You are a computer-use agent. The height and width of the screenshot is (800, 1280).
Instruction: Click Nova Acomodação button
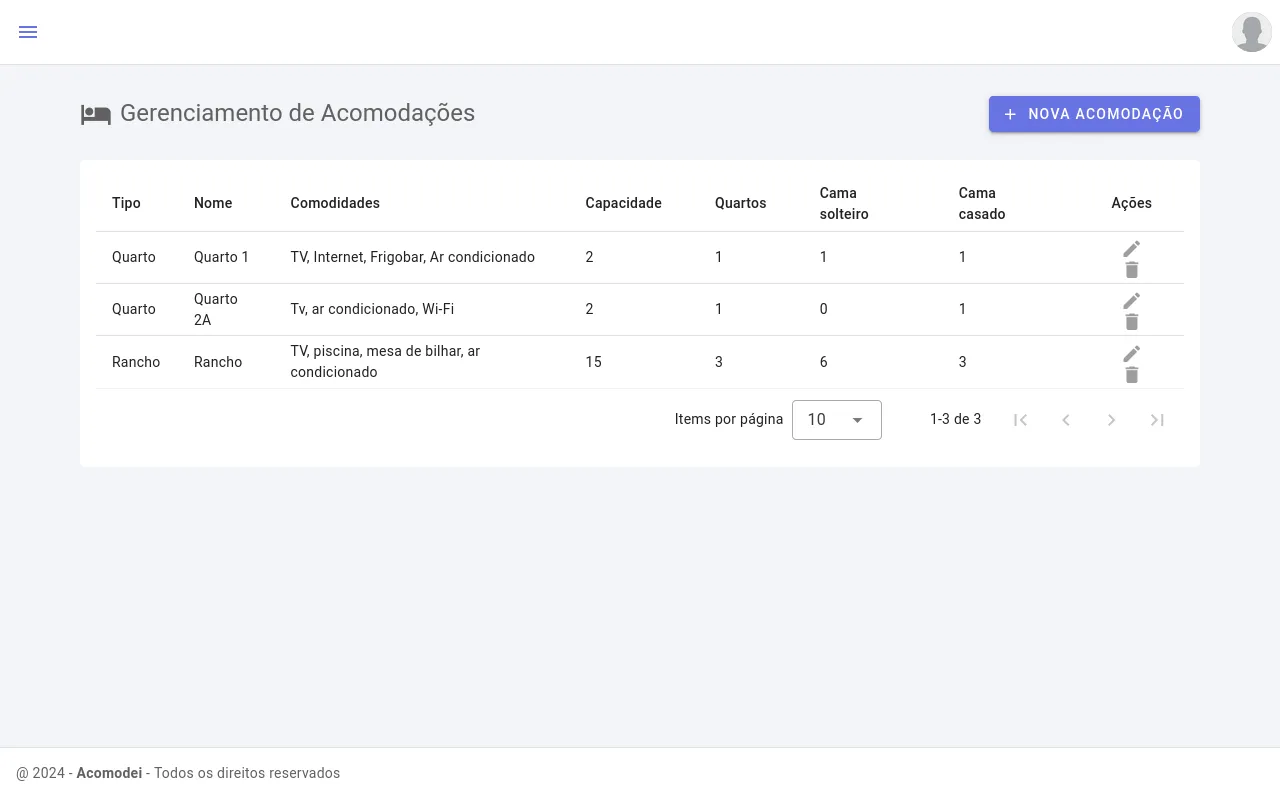click(1094, 114)
